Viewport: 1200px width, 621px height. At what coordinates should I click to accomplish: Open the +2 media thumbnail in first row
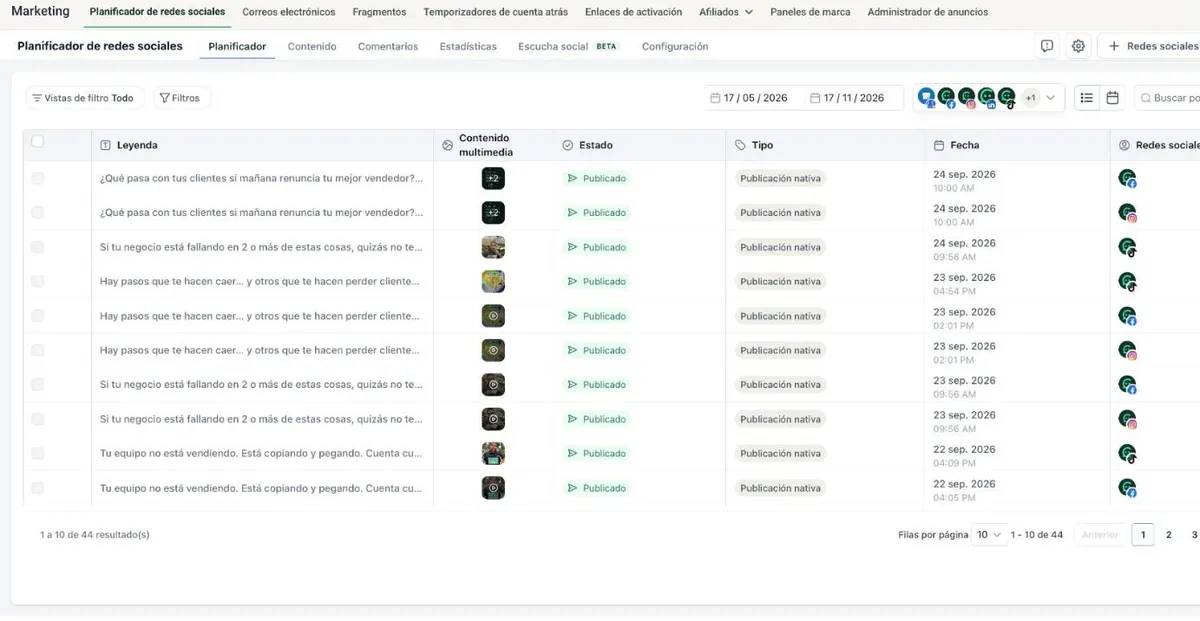tap(493, 178)
